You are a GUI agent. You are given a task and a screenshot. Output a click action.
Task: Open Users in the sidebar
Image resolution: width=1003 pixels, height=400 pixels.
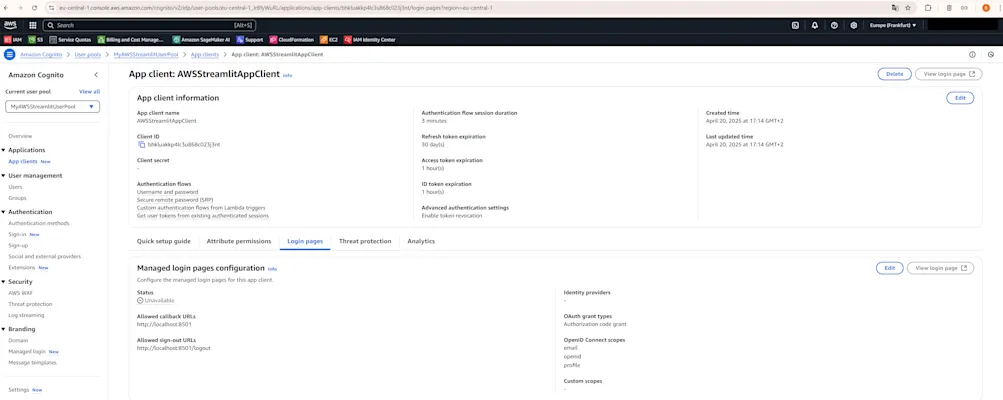coord(15,187)
